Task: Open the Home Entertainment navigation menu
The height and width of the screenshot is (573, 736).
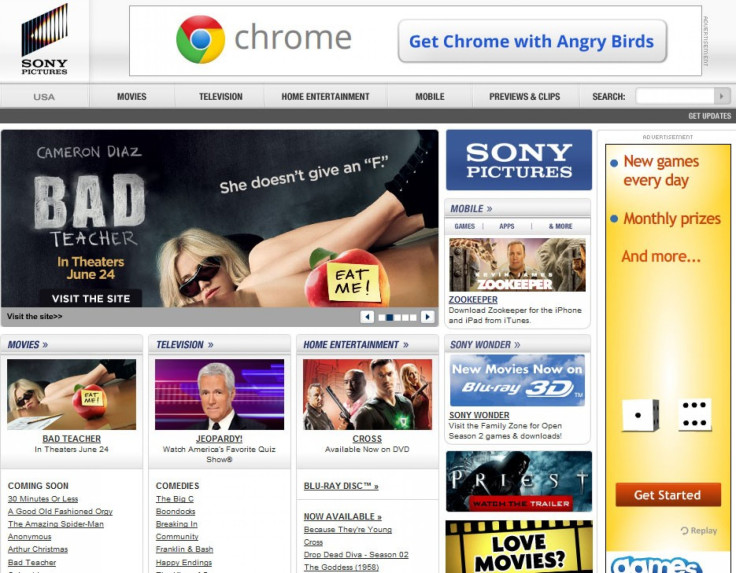Action: click(325, 96)
